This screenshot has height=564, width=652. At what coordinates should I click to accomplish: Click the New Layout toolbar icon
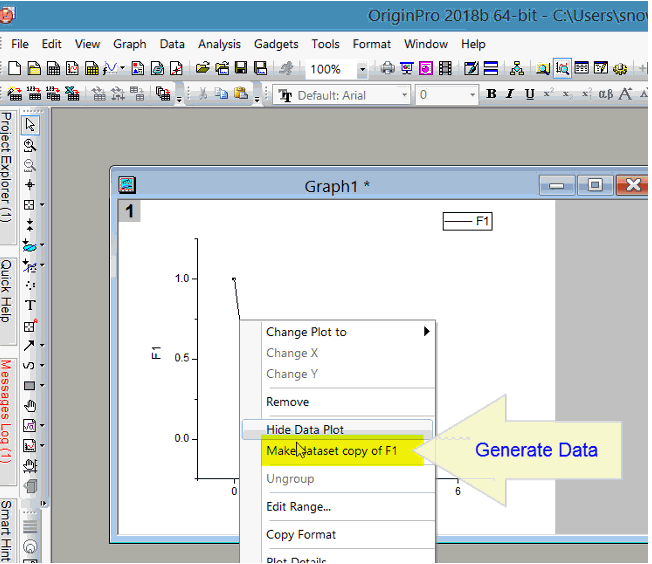click(138, 68)
